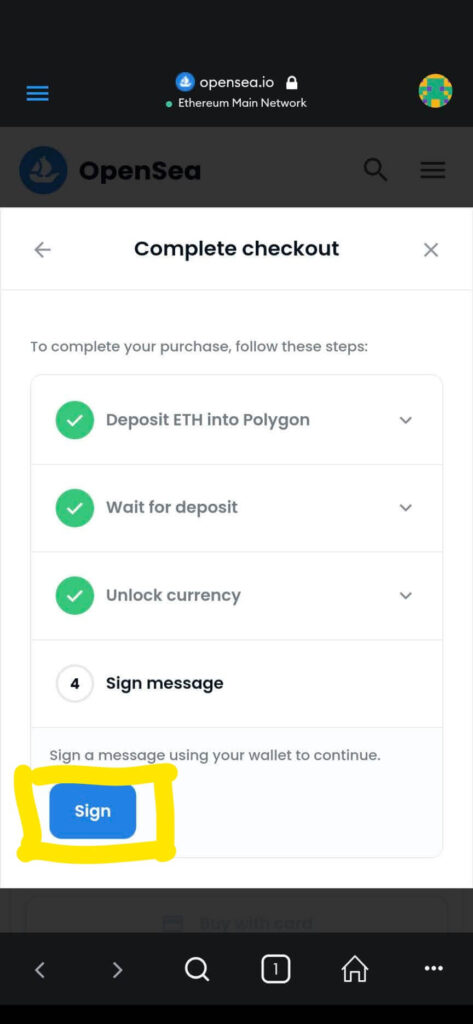Screen dimensions: 473x1024
Task: Tap the Ethereum Main Network indicator
Action: click(x=236, y=103)
